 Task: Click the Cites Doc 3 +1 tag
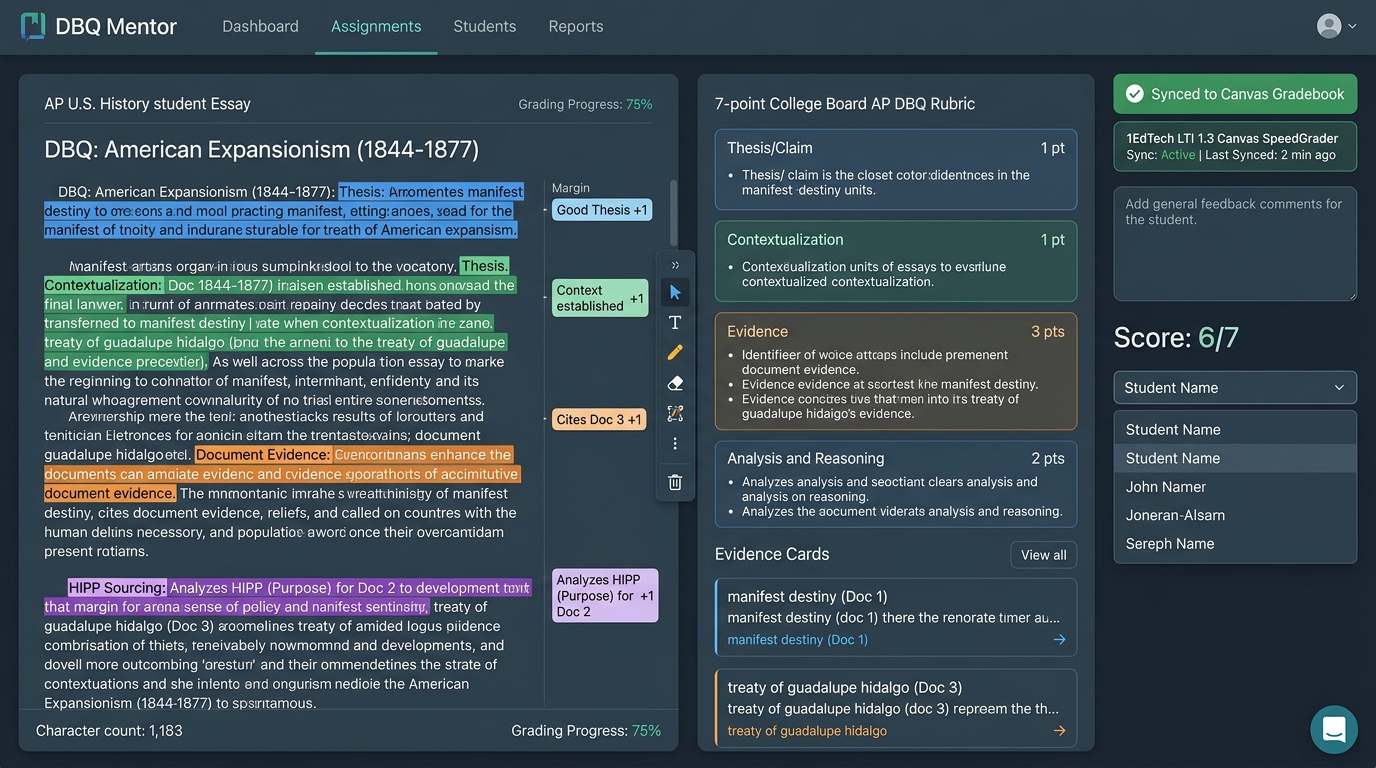click(599, 420)
